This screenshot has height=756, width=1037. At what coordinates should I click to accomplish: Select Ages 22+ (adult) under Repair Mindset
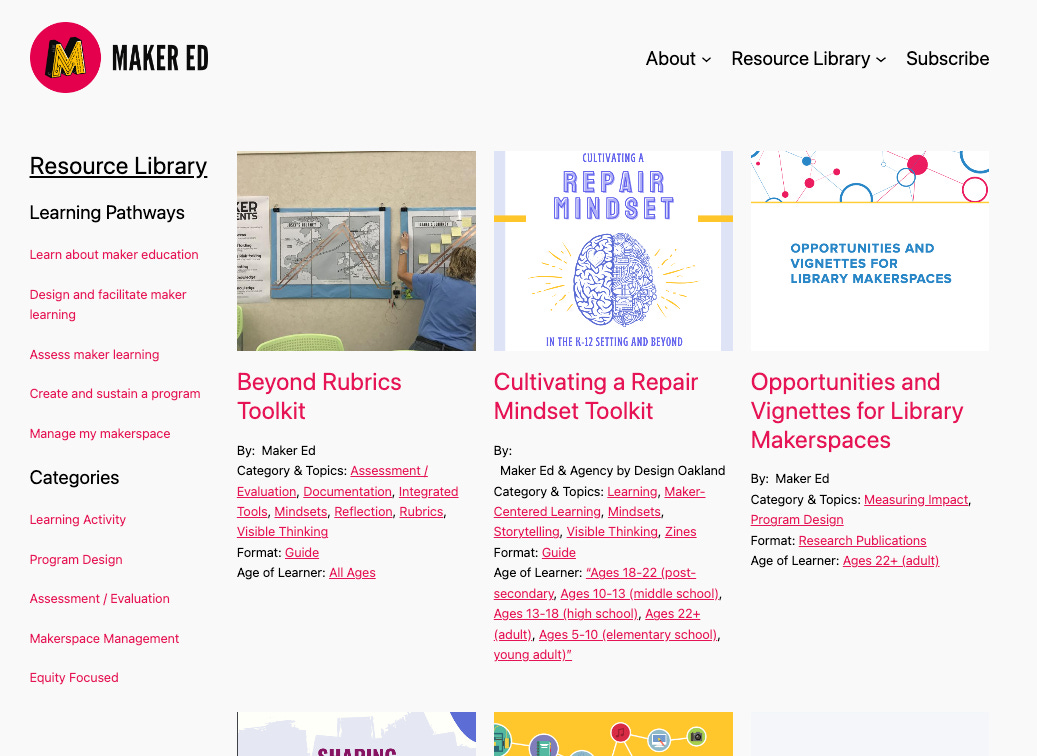pyautogui.click(x=597, y=624)
